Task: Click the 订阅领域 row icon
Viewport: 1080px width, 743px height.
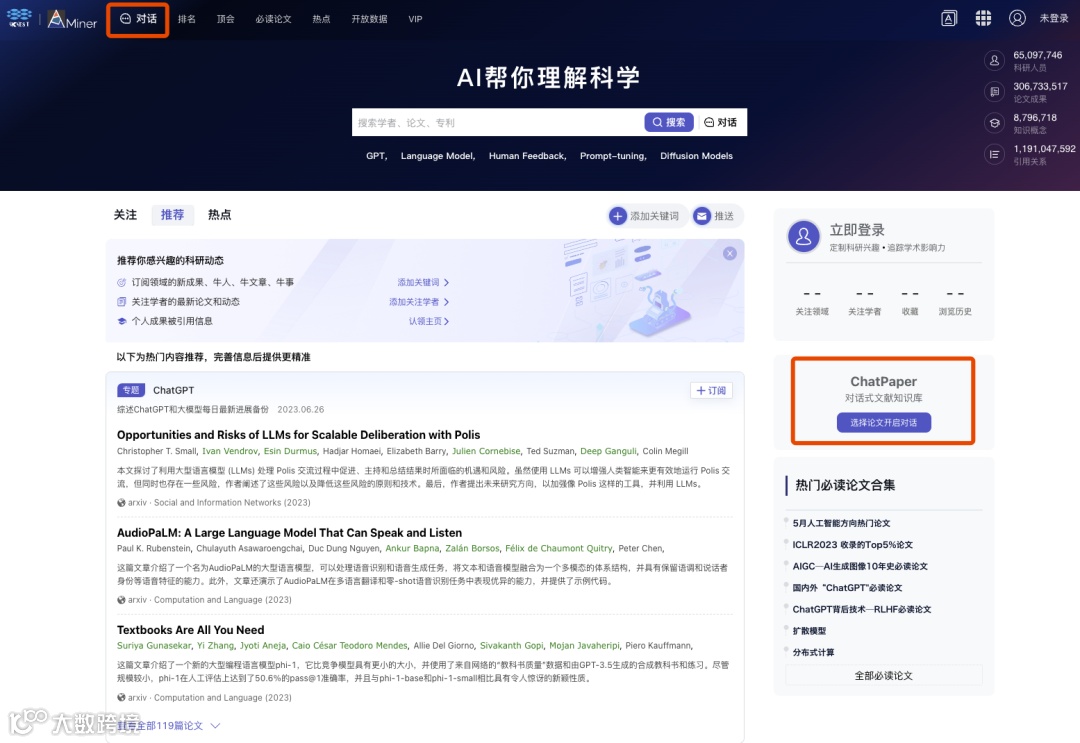Action: [122, 282]
